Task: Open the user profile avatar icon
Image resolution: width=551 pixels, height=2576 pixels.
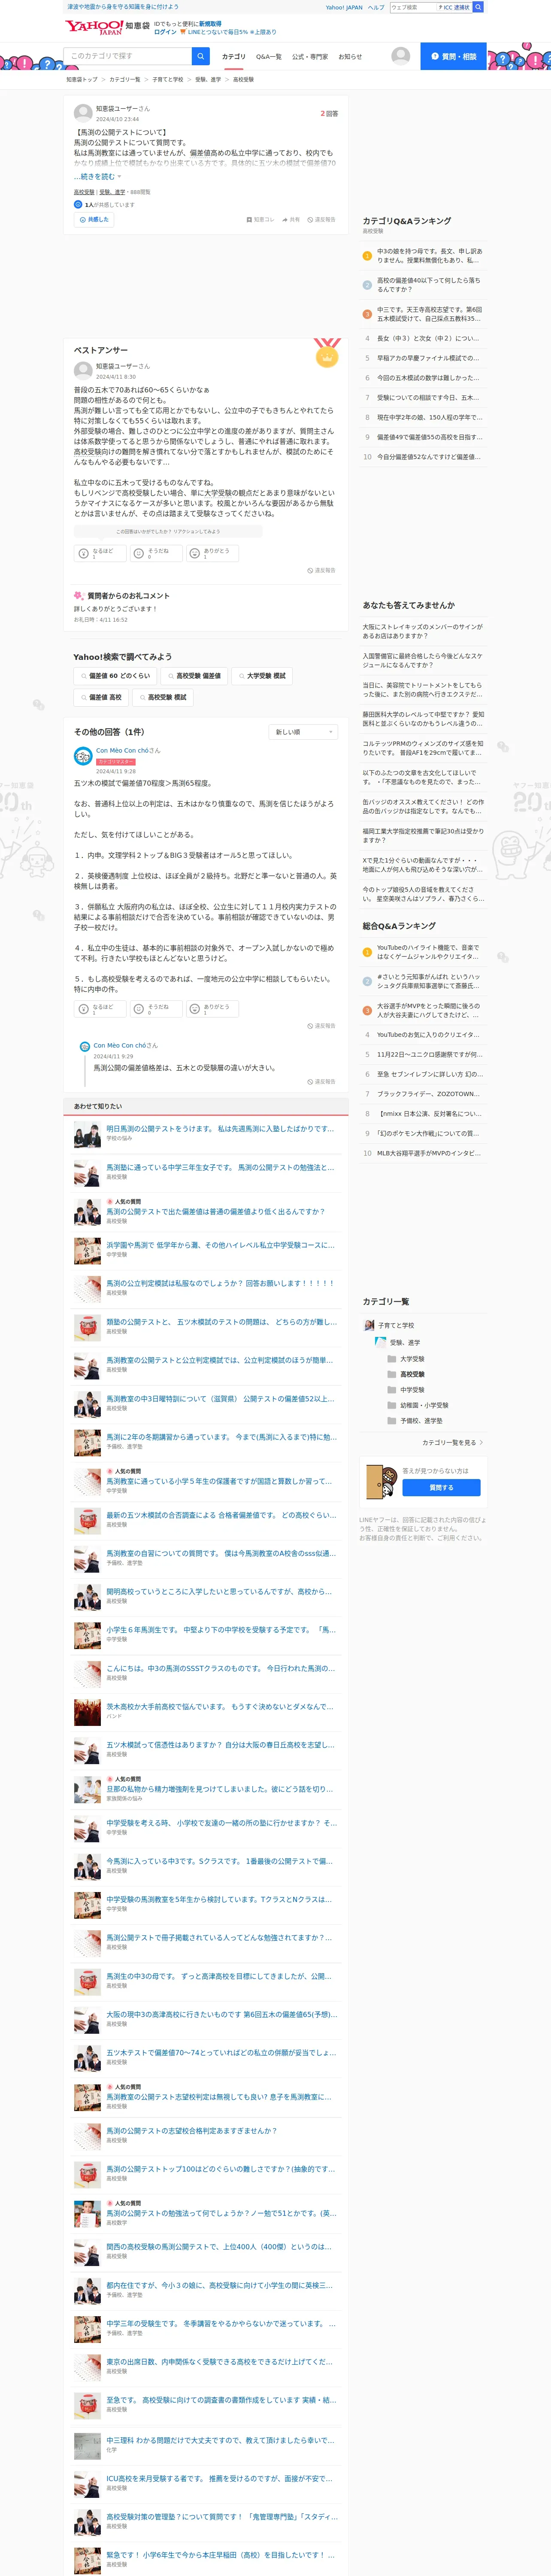Action: point(401,56)
